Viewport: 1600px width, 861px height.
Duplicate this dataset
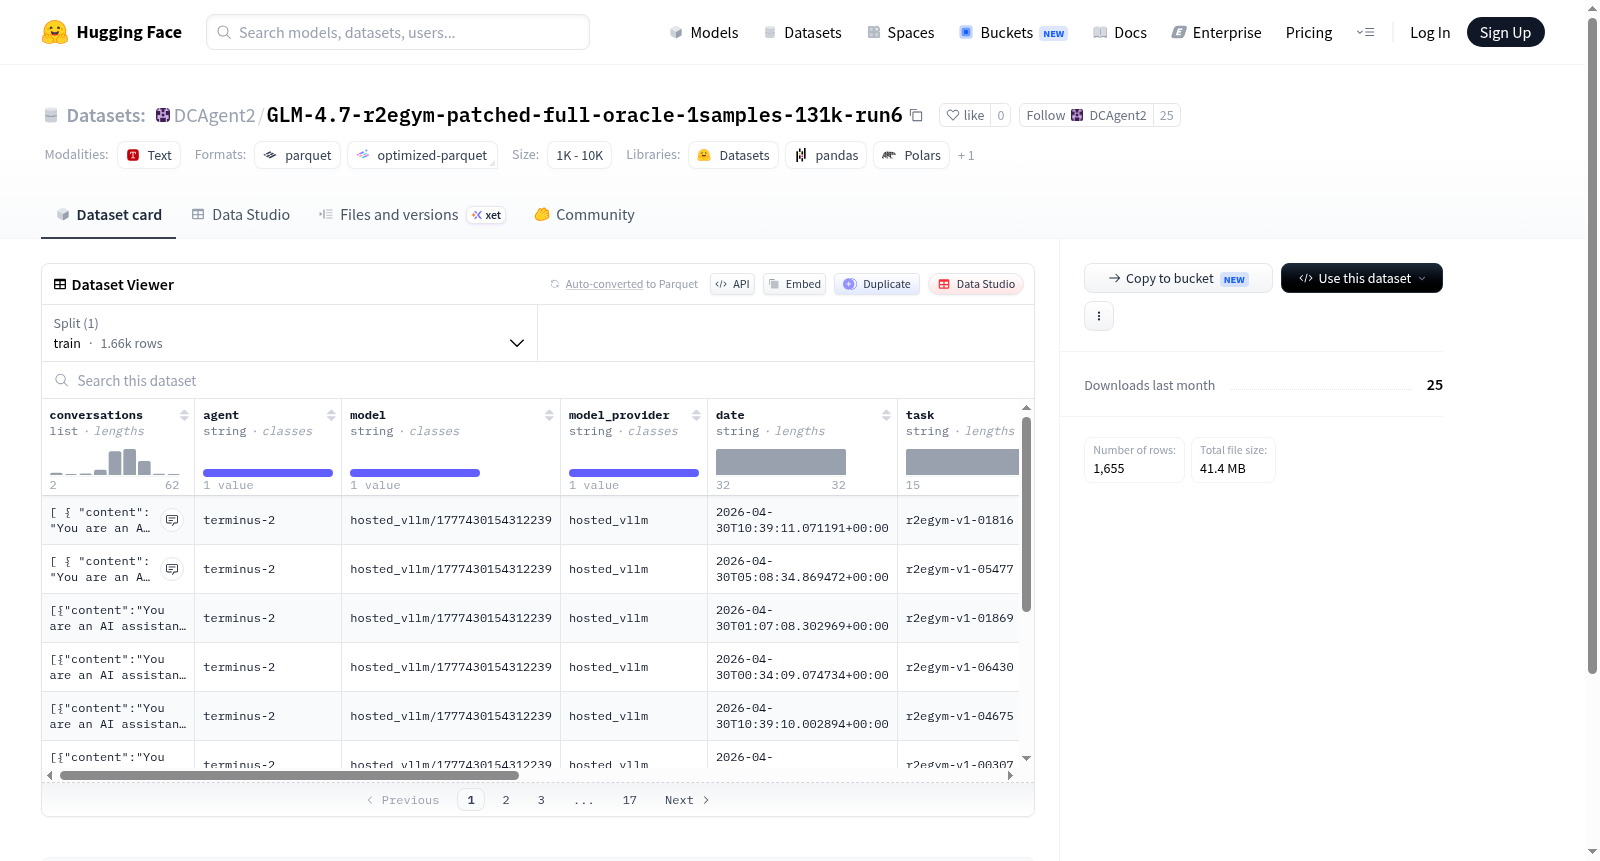pos(877,284)
